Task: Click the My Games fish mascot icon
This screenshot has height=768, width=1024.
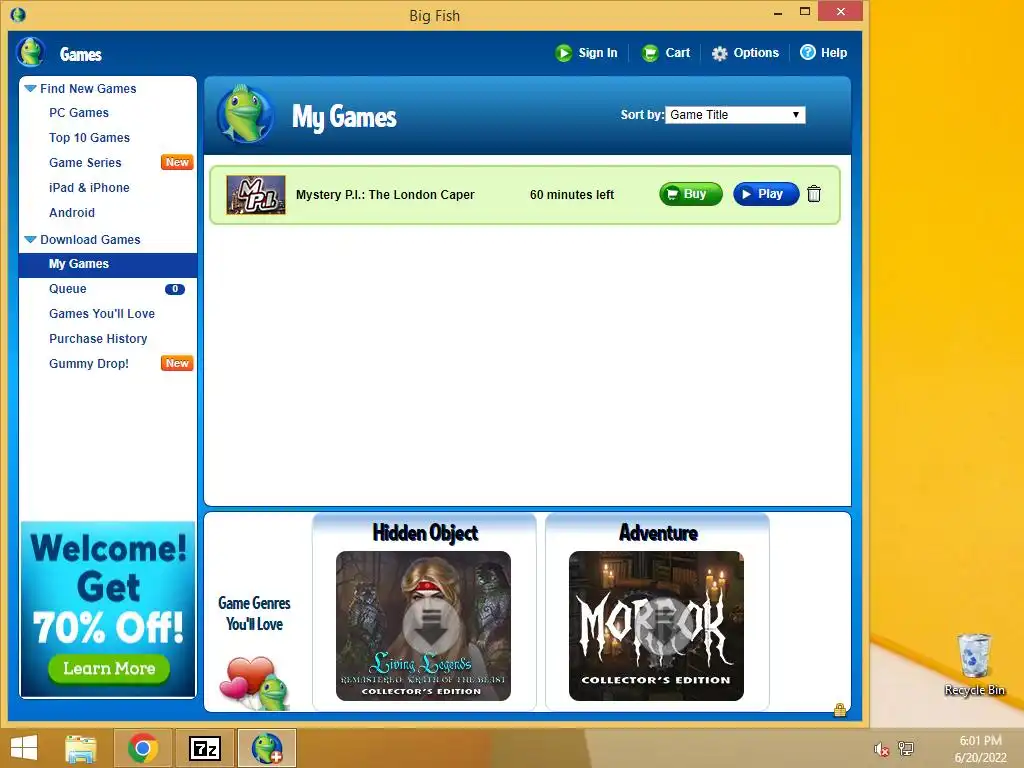Action: 245,115
